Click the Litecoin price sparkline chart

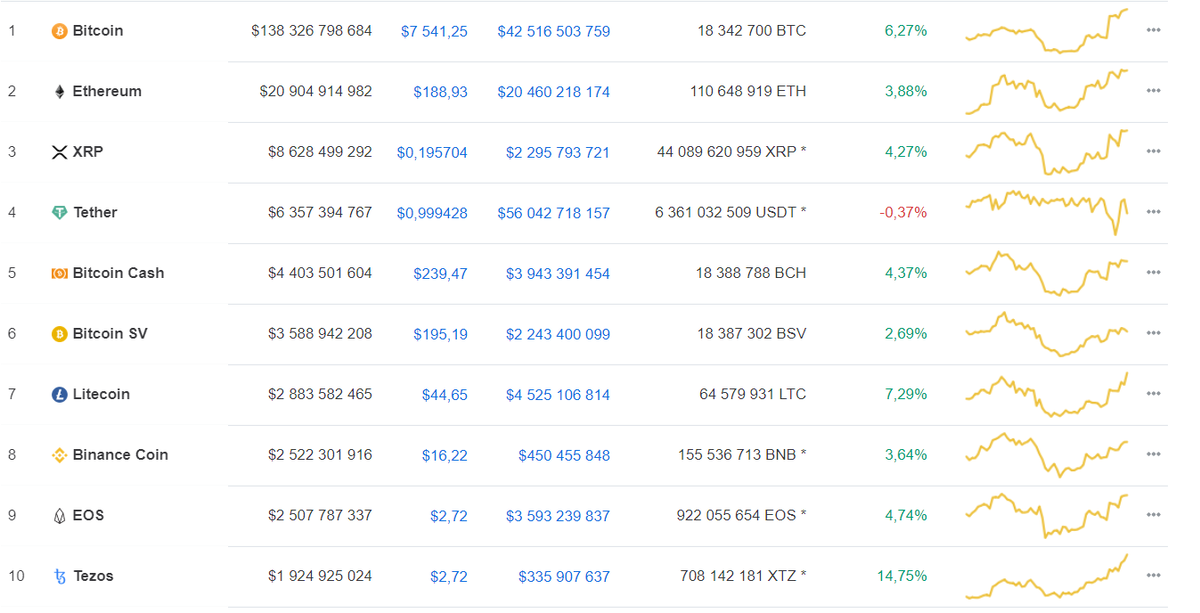click(x=1047, y=394)
